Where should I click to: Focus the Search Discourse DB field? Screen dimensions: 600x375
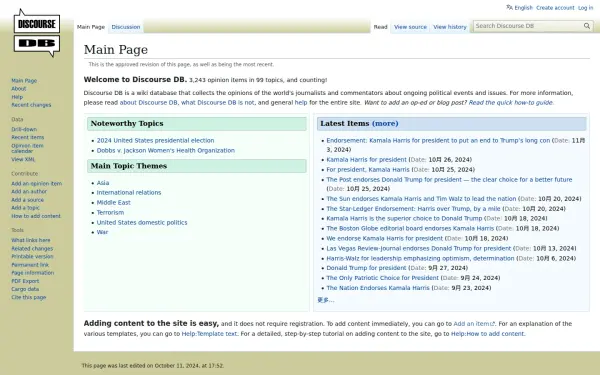click(x=528, y=26)
